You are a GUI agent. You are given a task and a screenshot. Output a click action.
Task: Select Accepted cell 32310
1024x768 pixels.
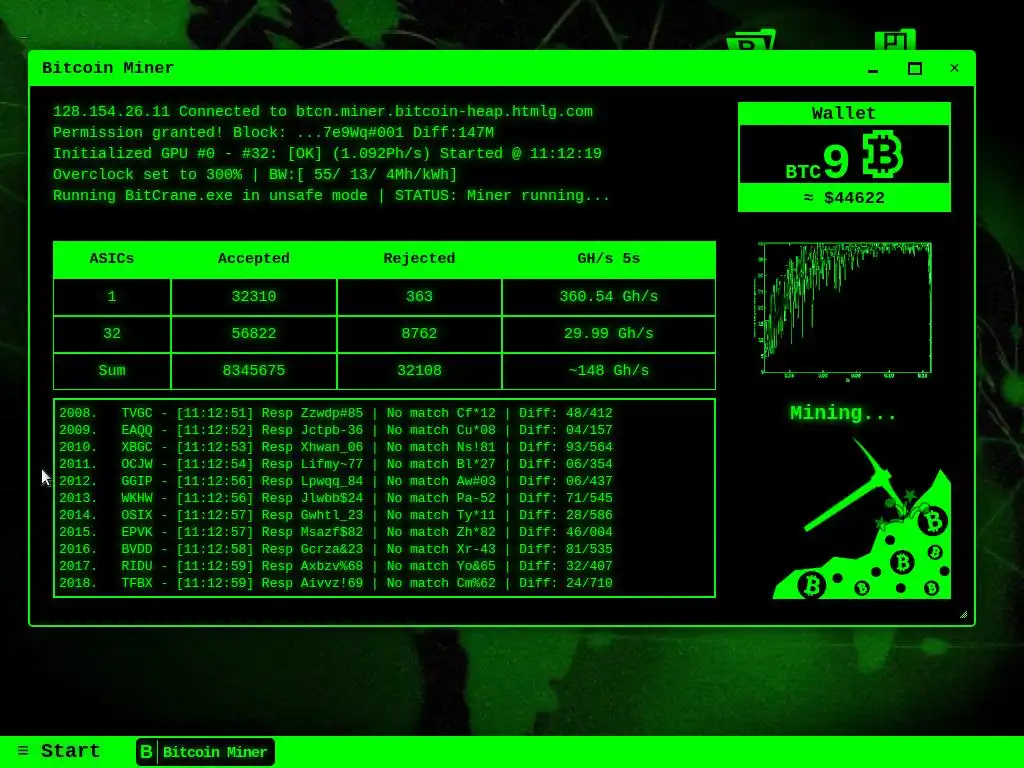click(253, 296)
